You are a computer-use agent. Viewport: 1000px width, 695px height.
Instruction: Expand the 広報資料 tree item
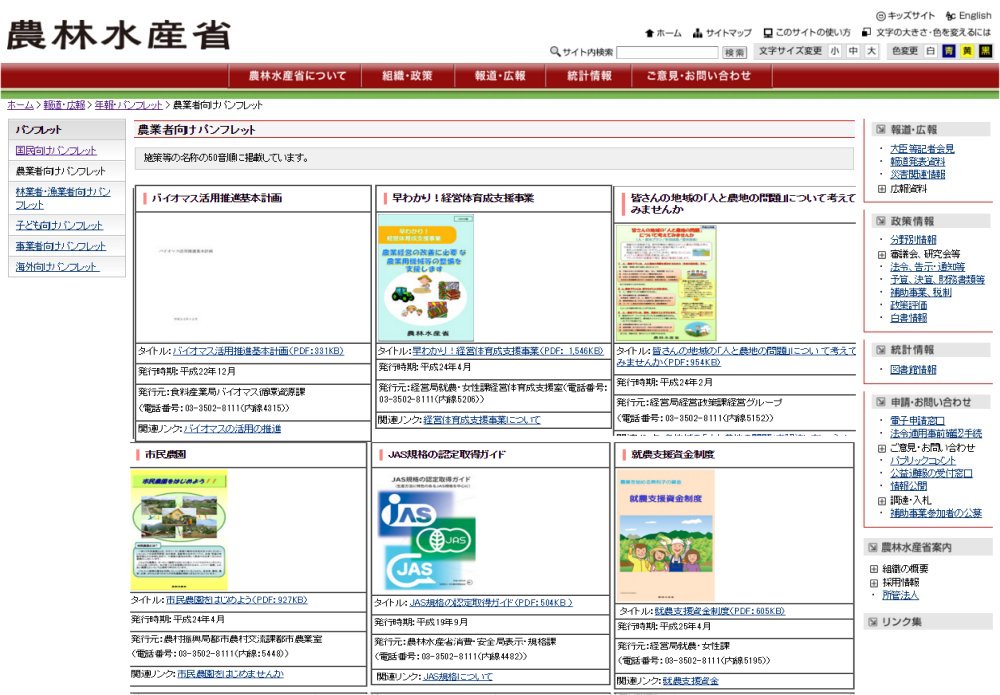coord(881,188)
